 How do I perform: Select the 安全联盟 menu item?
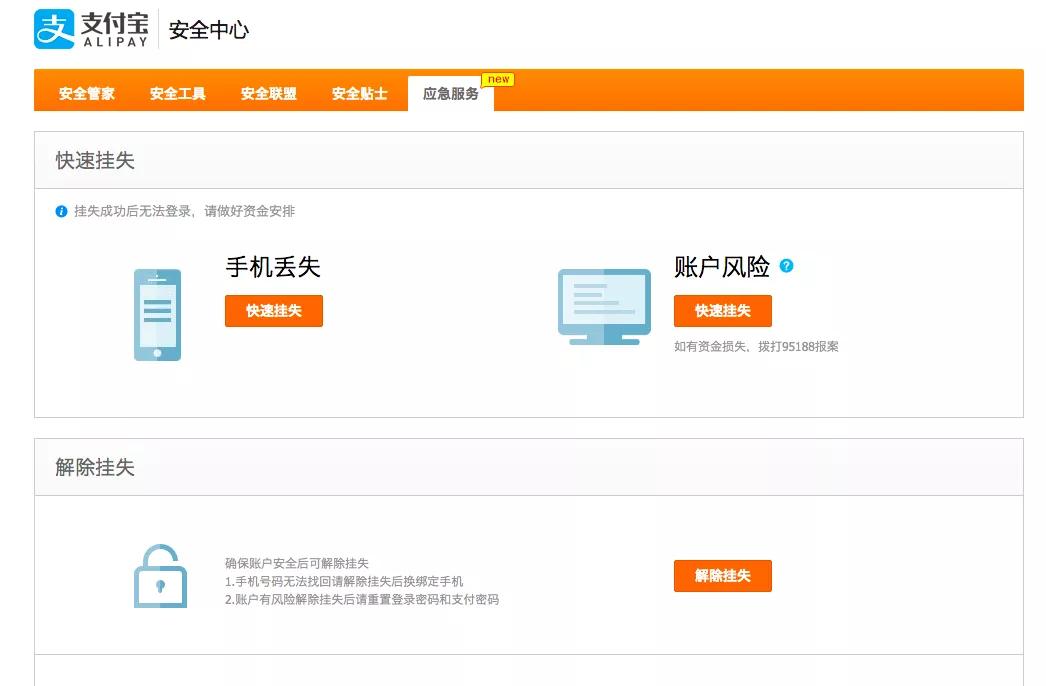tap(266, 93)
